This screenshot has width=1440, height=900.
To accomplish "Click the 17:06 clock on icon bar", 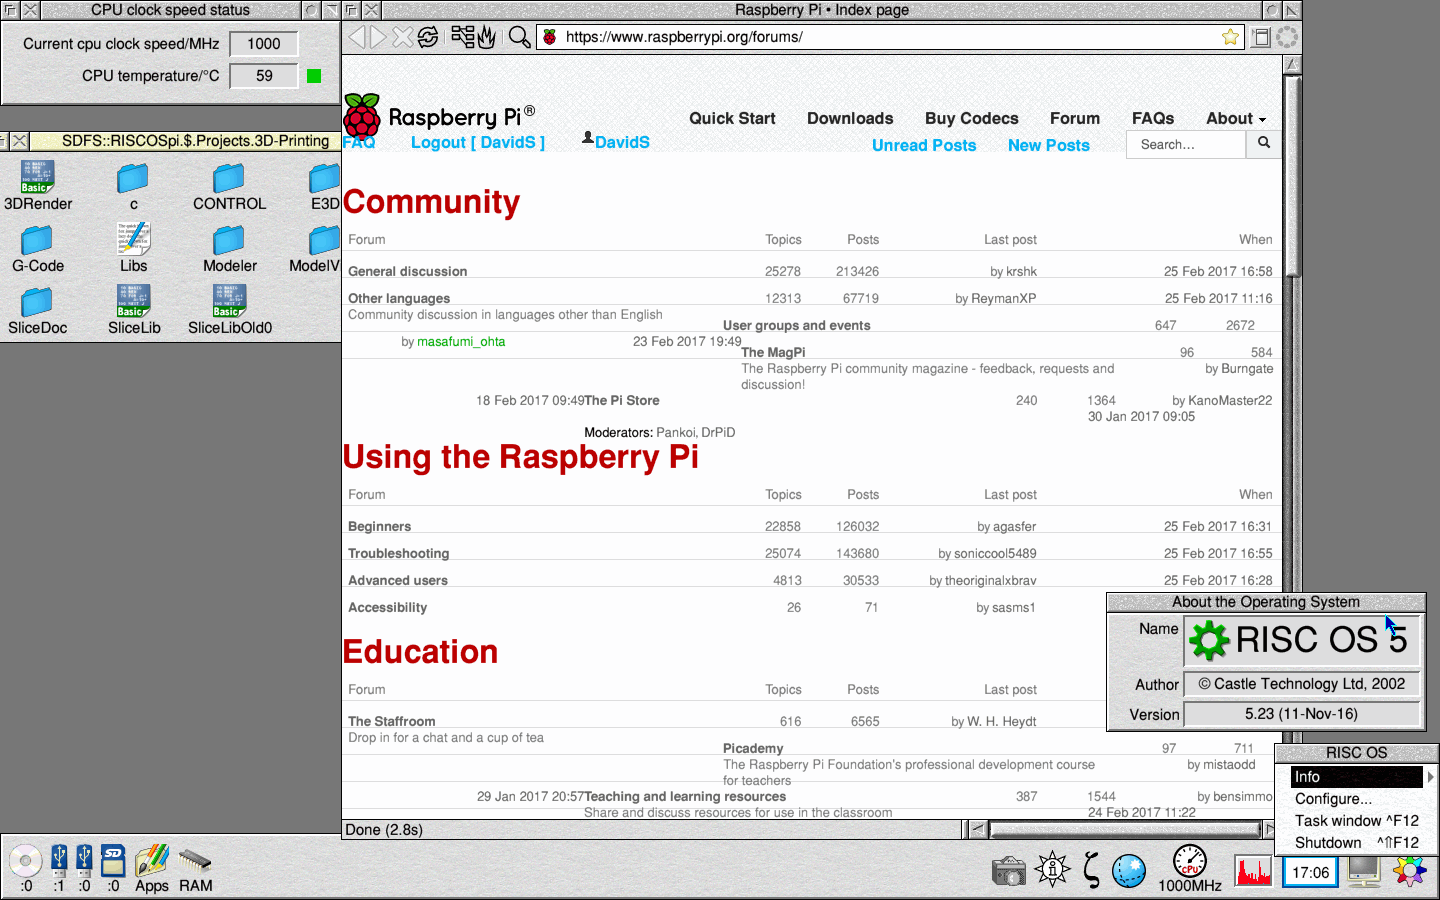I will coord(1310,872).
